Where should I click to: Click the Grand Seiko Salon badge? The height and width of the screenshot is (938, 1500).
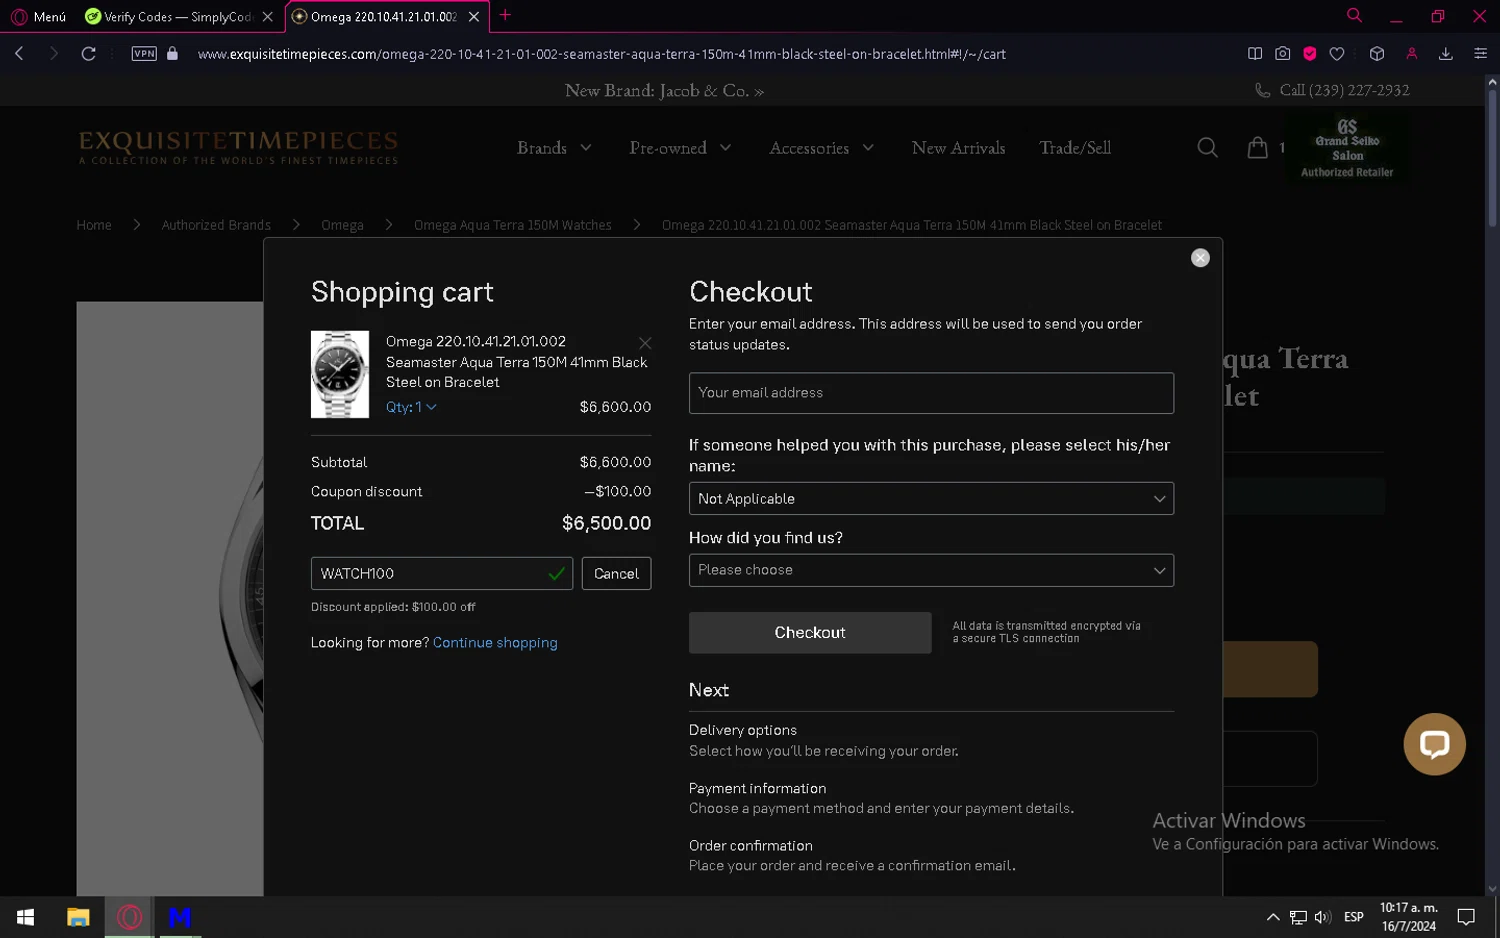[1347, 148]
